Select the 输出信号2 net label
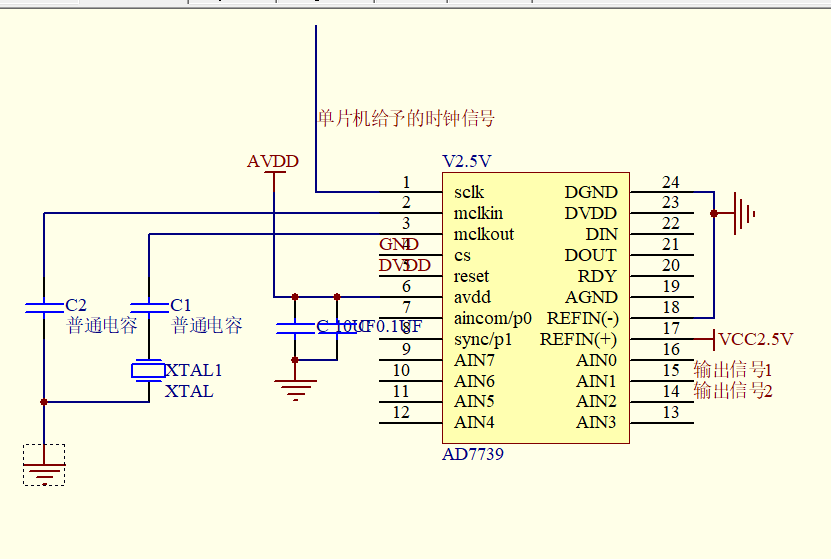The image size is (831, 559). (x=733, y=391)
